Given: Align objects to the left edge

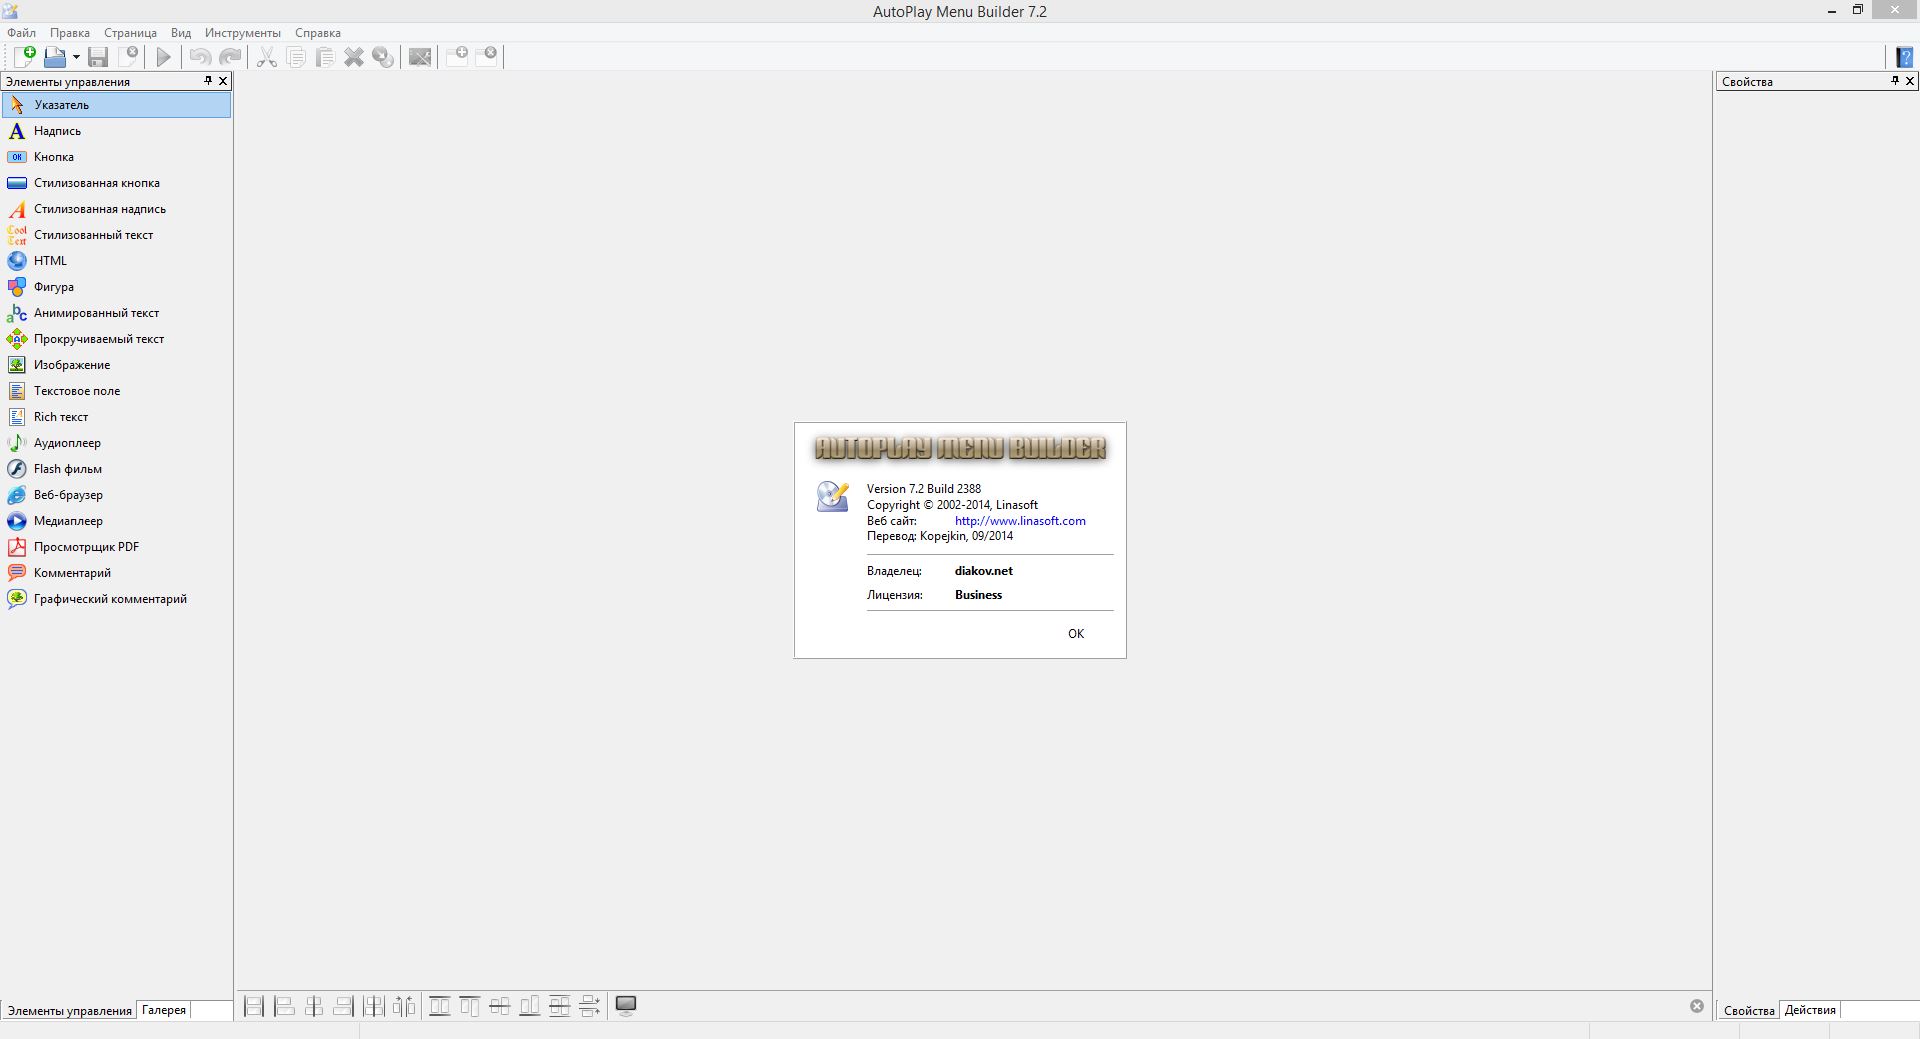Looking at the screenshot, I should click(x=284, y=1006).
